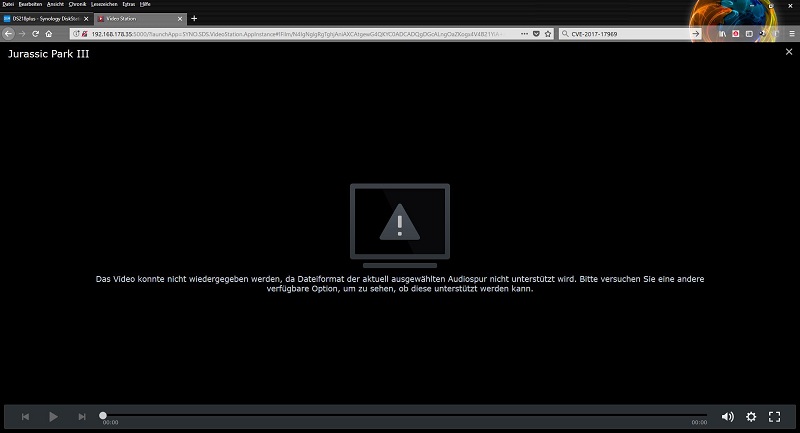Skip to the previous video

click(26, 416)
